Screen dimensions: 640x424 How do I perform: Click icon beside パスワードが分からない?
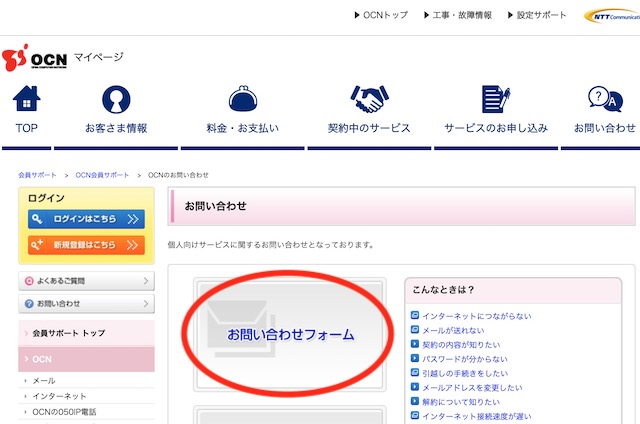click(x=415, y=358)
